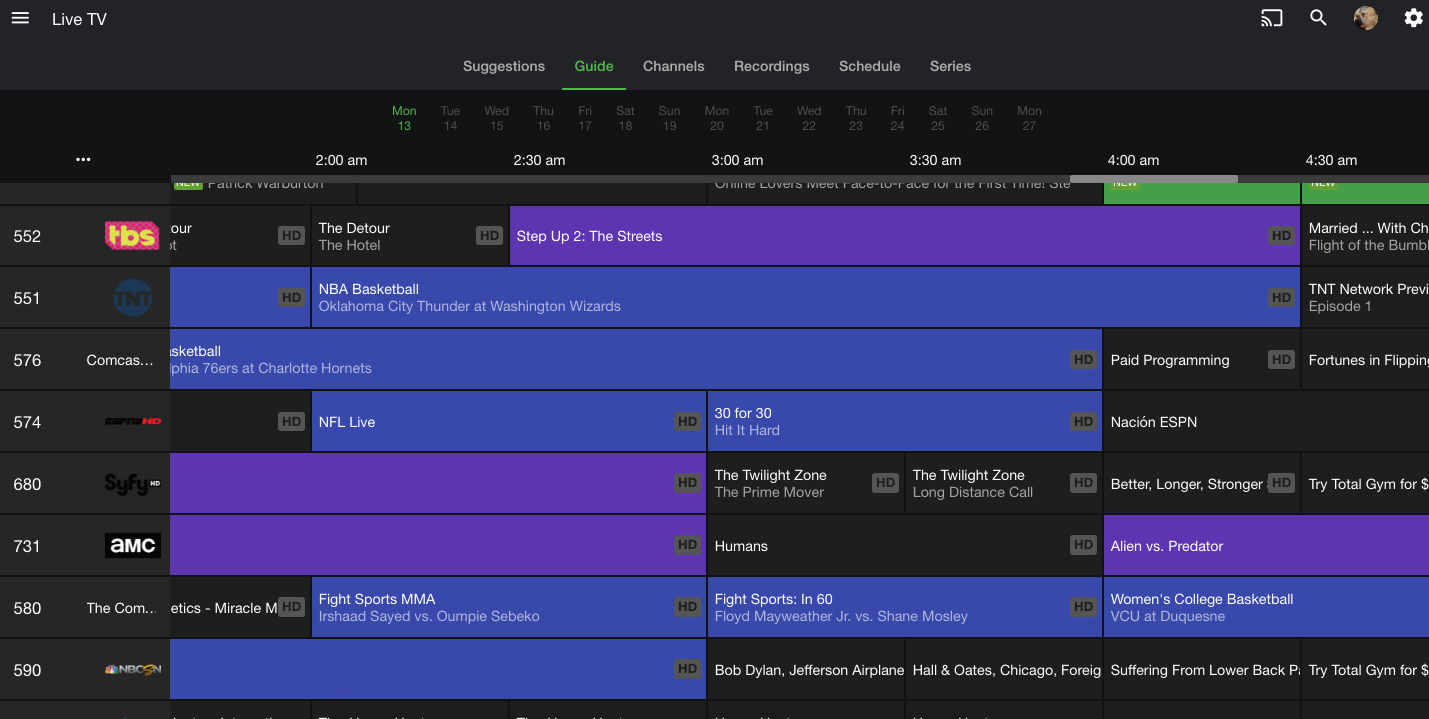Switch to the Series tab
The height and width of the screenshot is (719, 1429).
950,66
